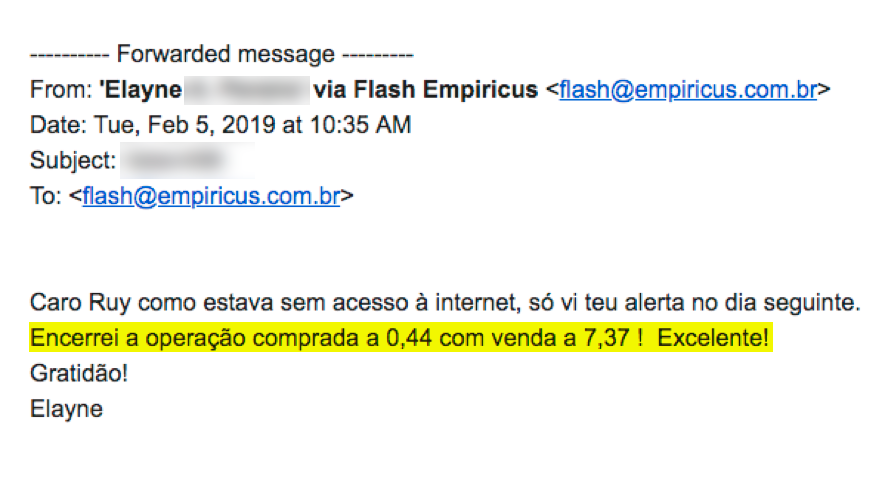Click the 'From:' label
This screenshot has height=487, width=883.
[61, 90]
